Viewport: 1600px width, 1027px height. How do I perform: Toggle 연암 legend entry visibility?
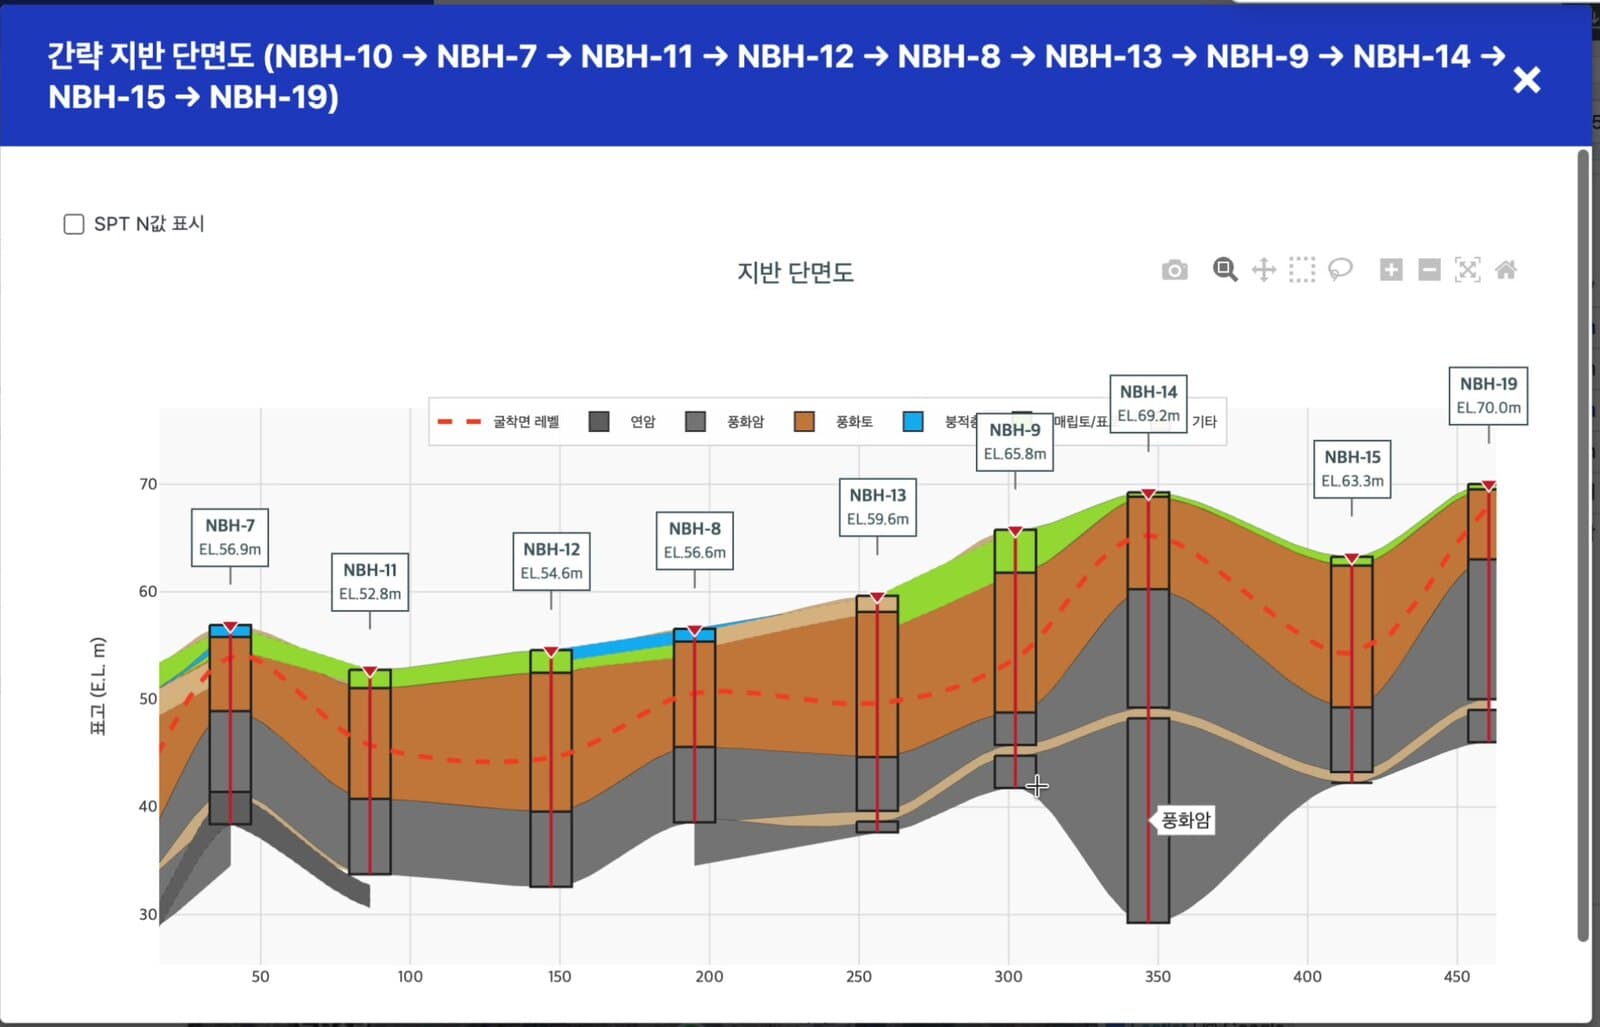pyautogui.click(x=622, y=422)
